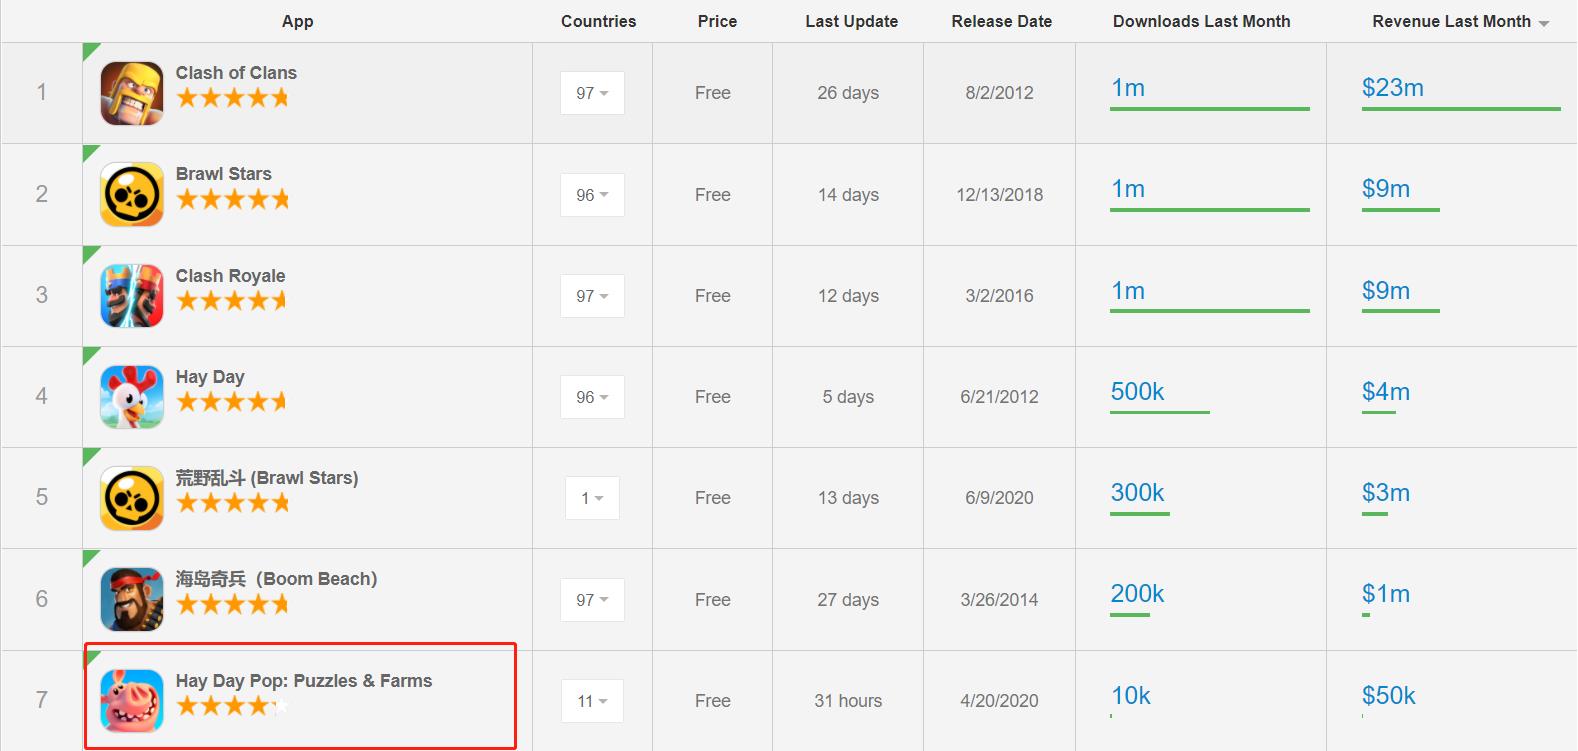The height and width of the screenshot is (751, 1578).
Task: Open the Boom Beach app icon
Action: [x=132, y=600]
